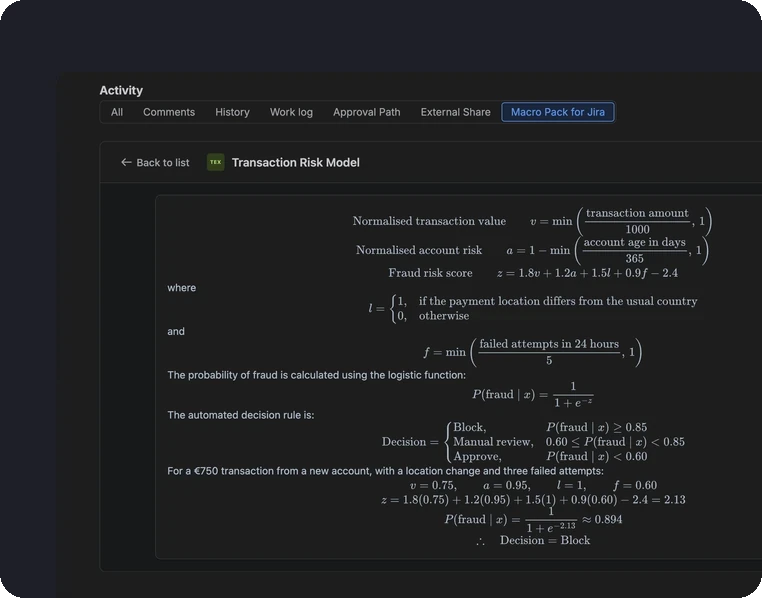762x598 pixels.
Task: Click the 'if the payment location differs' condition
Action: (558, 301)
